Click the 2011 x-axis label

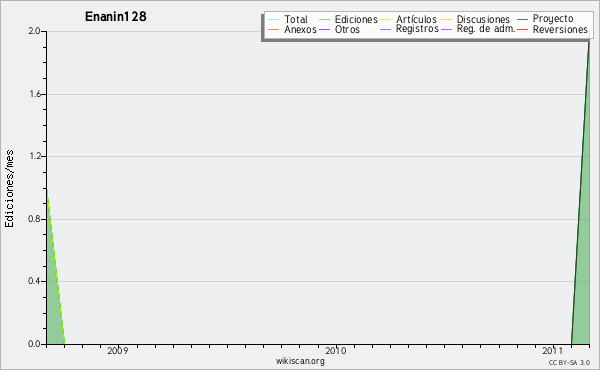(553, 350)
